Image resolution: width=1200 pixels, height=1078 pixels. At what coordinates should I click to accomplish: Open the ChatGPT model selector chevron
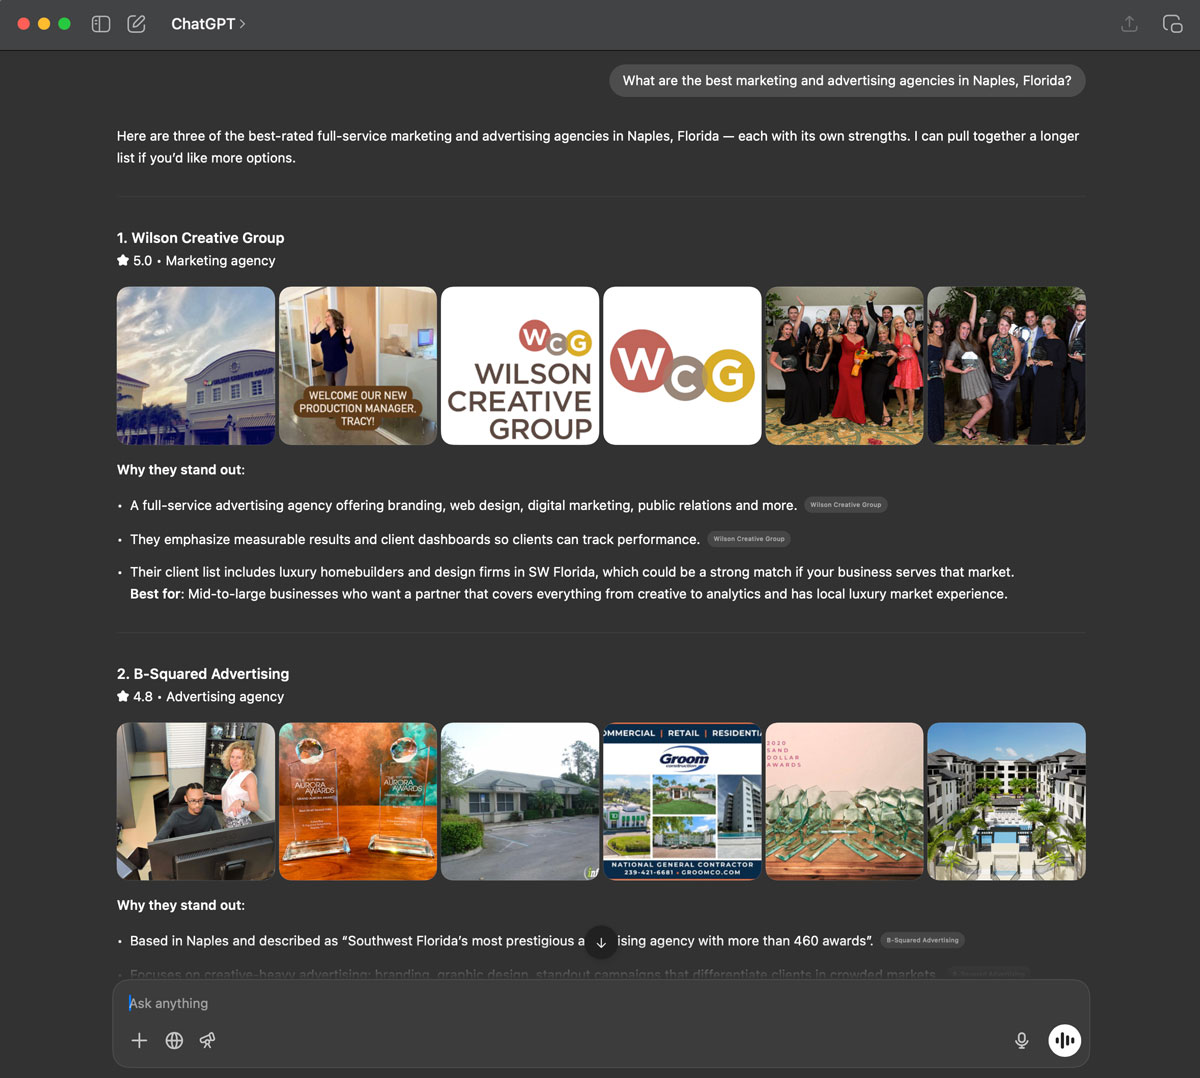(243, 22)
